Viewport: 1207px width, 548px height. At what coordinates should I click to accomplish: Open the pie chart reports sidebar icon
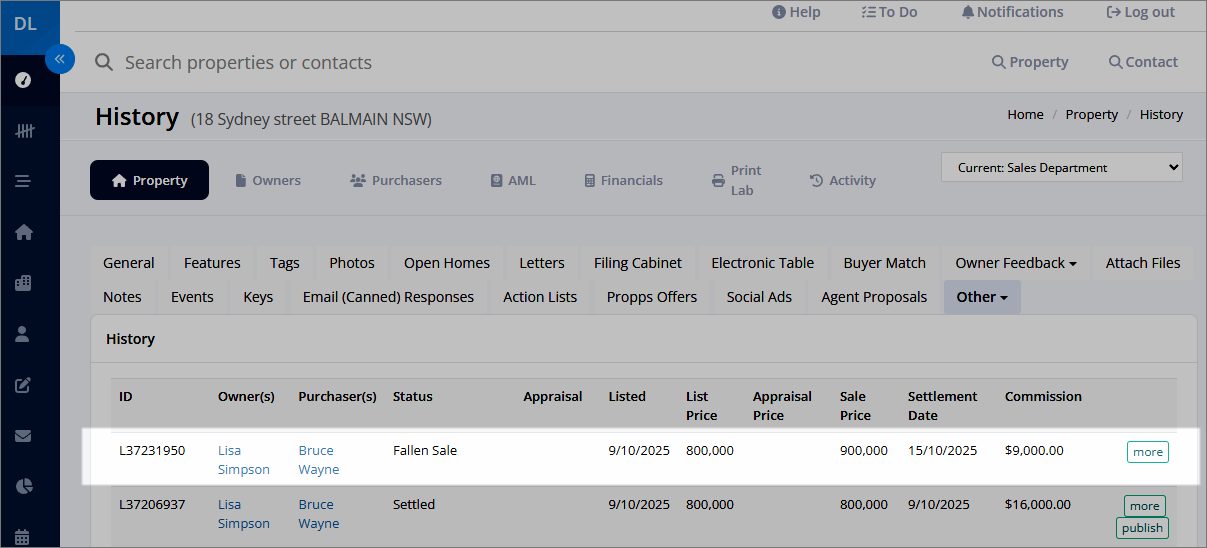(x=24, y=487)
